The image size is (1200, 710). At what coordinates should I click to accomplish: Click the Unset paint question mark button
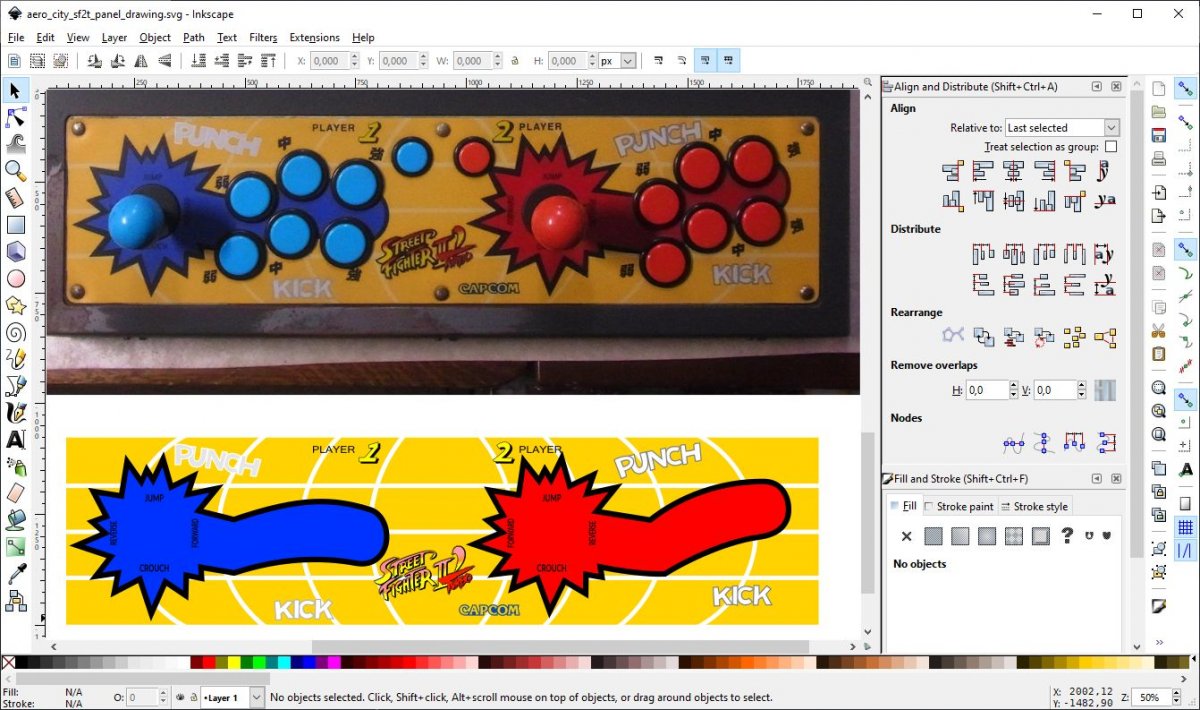pos(1067,536)
